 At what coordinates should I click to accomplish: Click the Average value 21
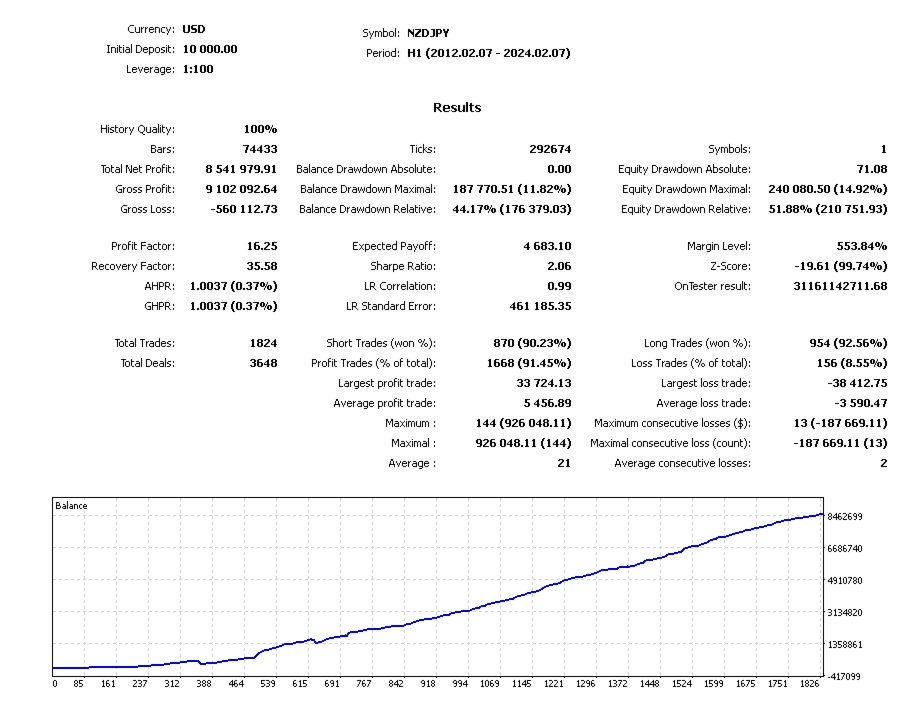point(564,462)
